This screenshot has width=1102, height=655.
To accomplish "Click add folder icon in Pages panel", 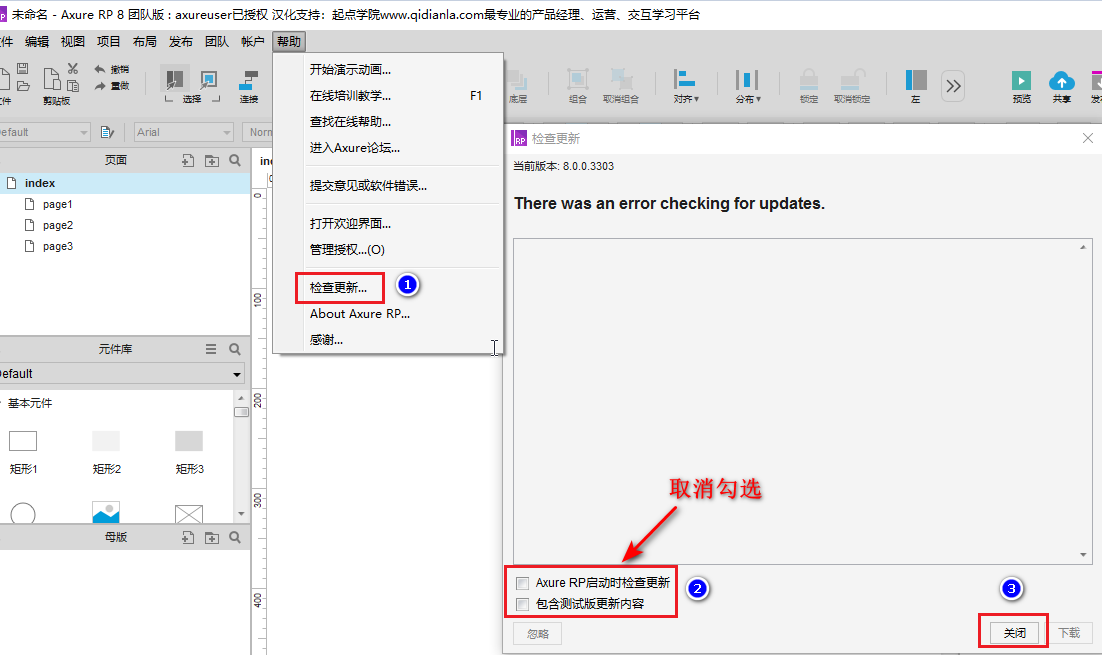I will click(x=211, y=160).
